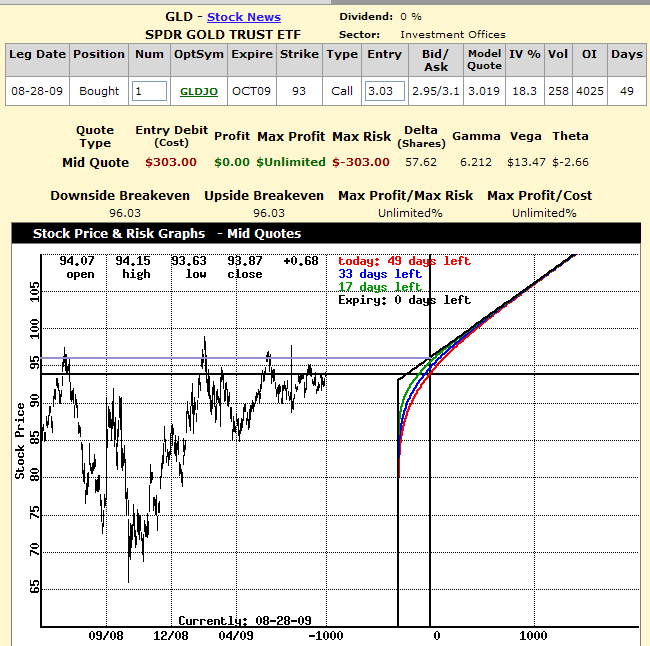Select the 49 days cell
The image size is (650, 646).
coord(626,91)
